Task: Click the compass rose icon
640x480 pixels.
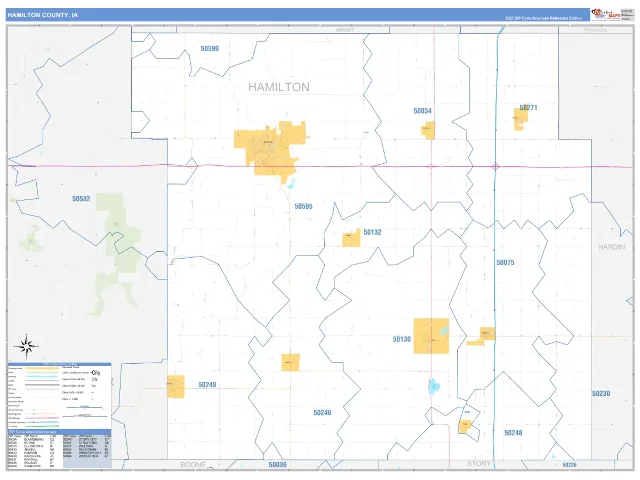Action: 26,347
